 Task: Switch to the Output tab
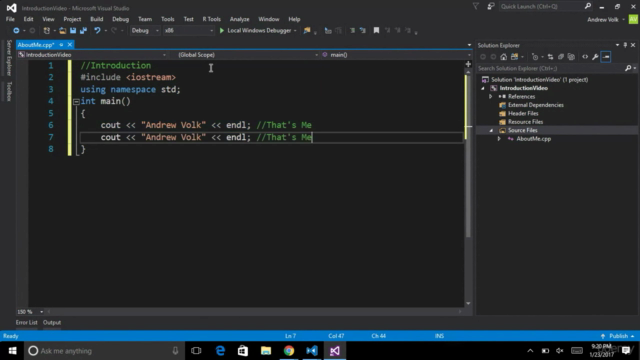[52, 322]
